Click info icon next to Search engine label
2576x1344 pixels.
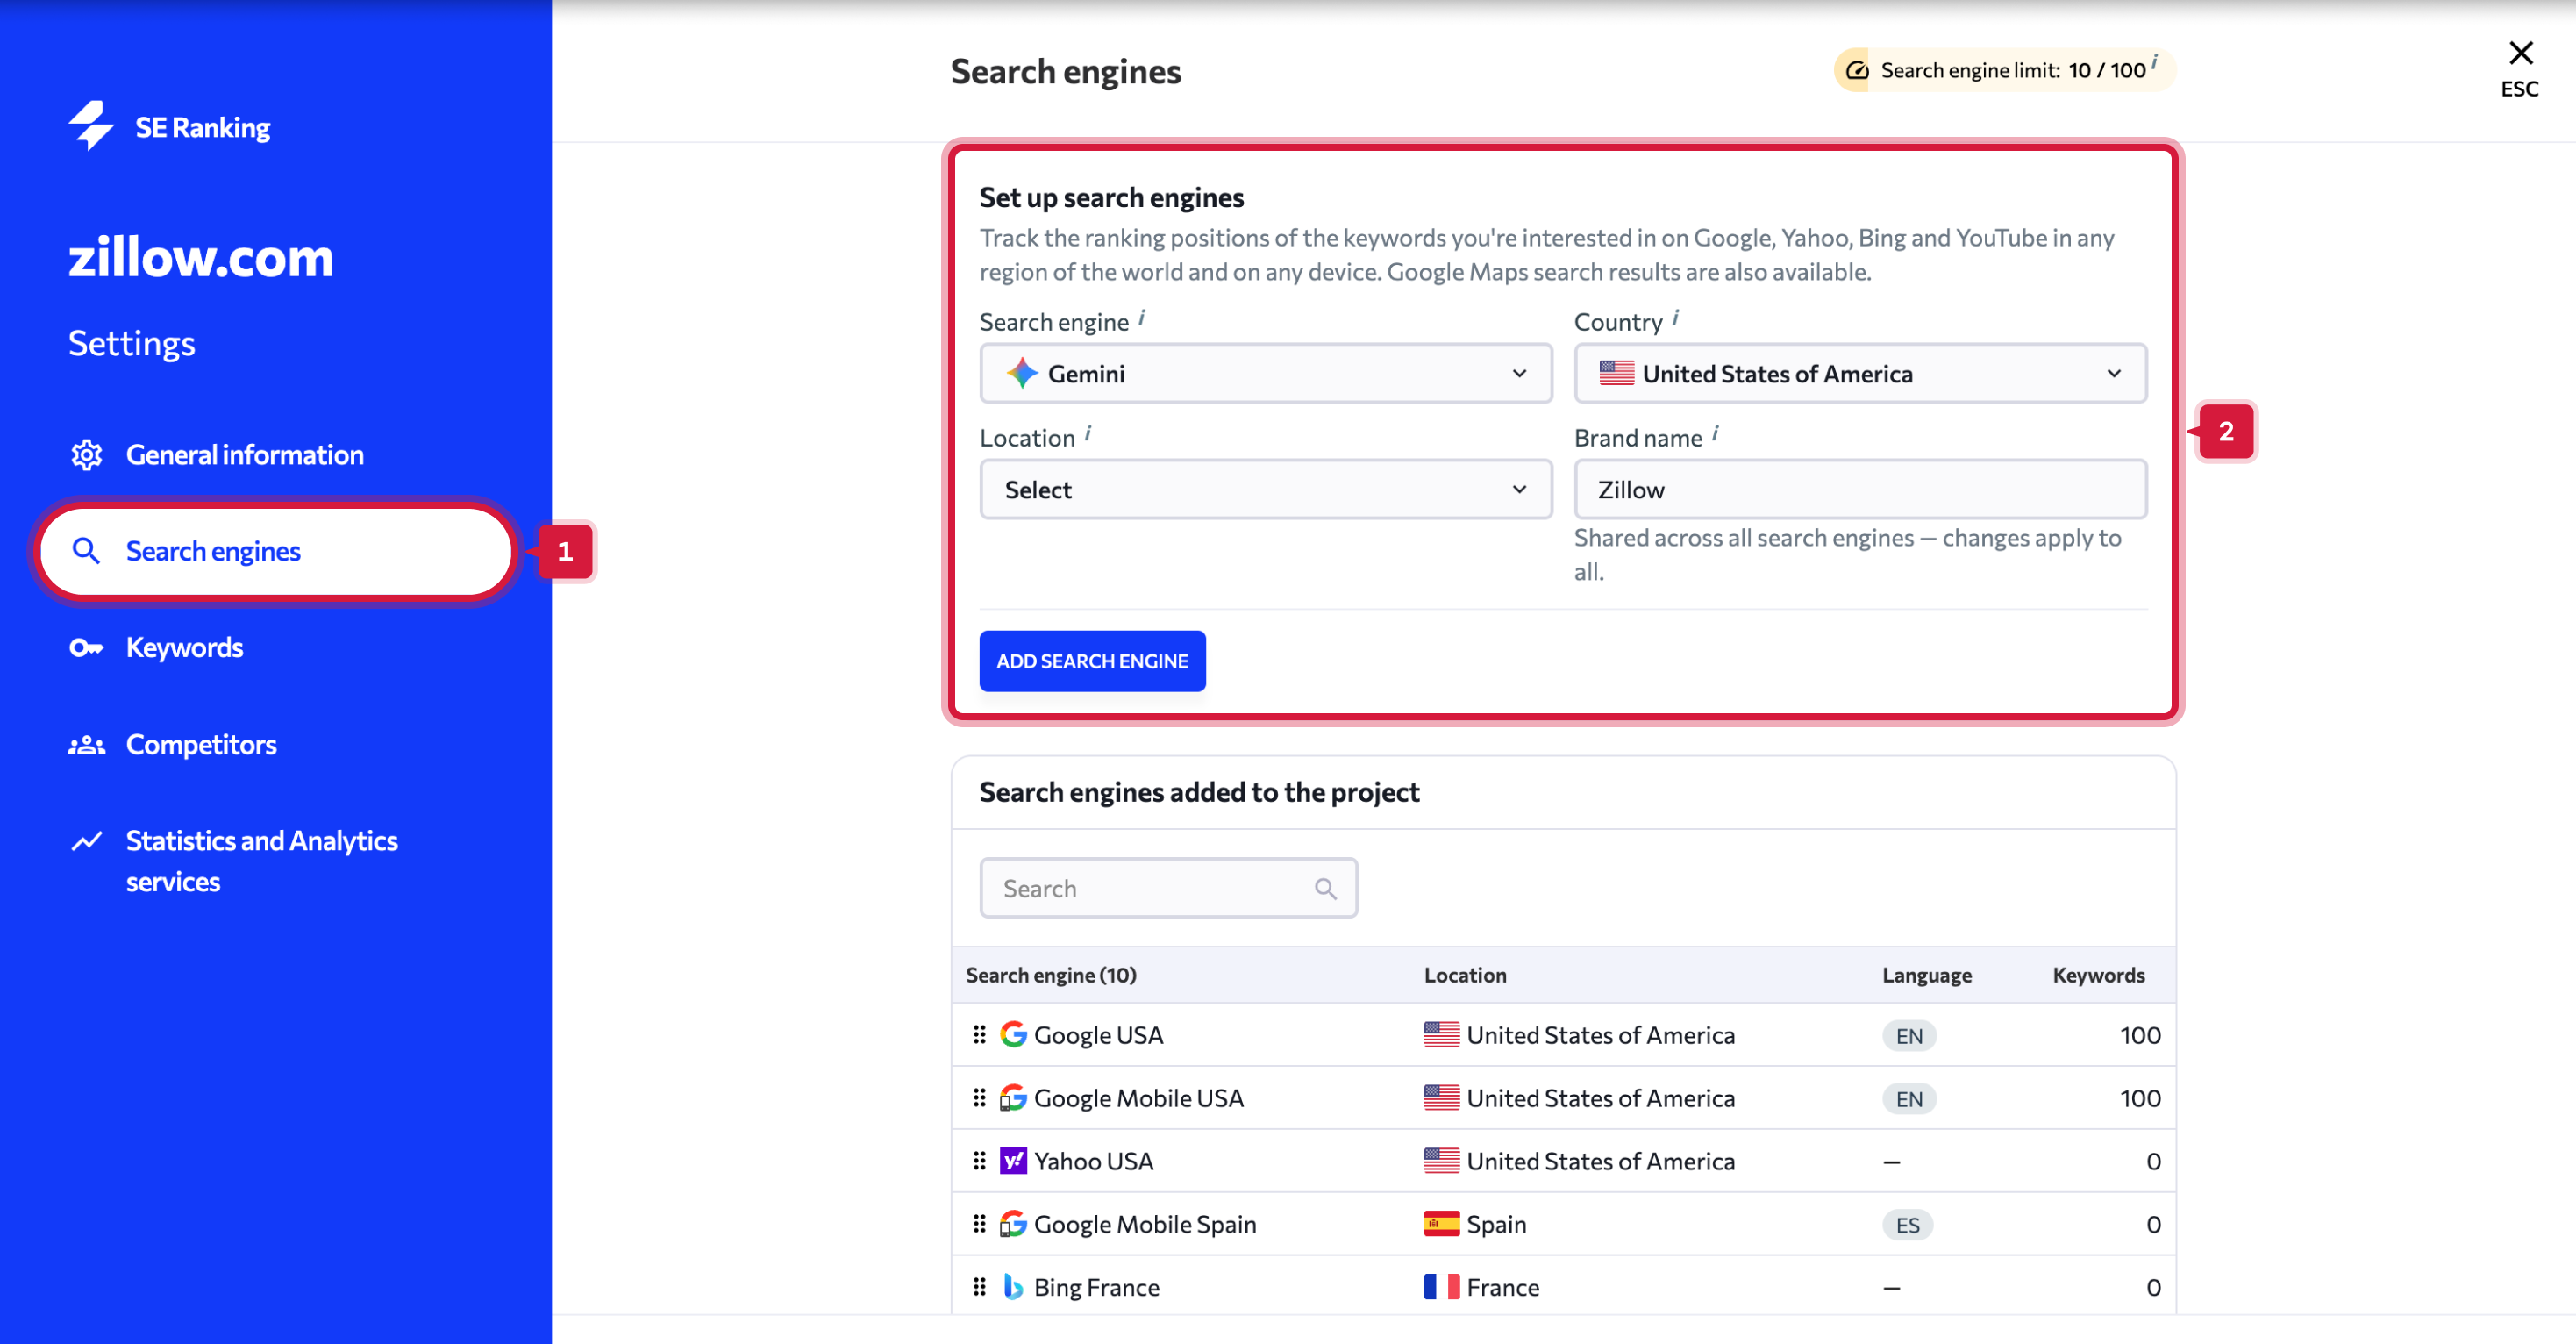1142,318
